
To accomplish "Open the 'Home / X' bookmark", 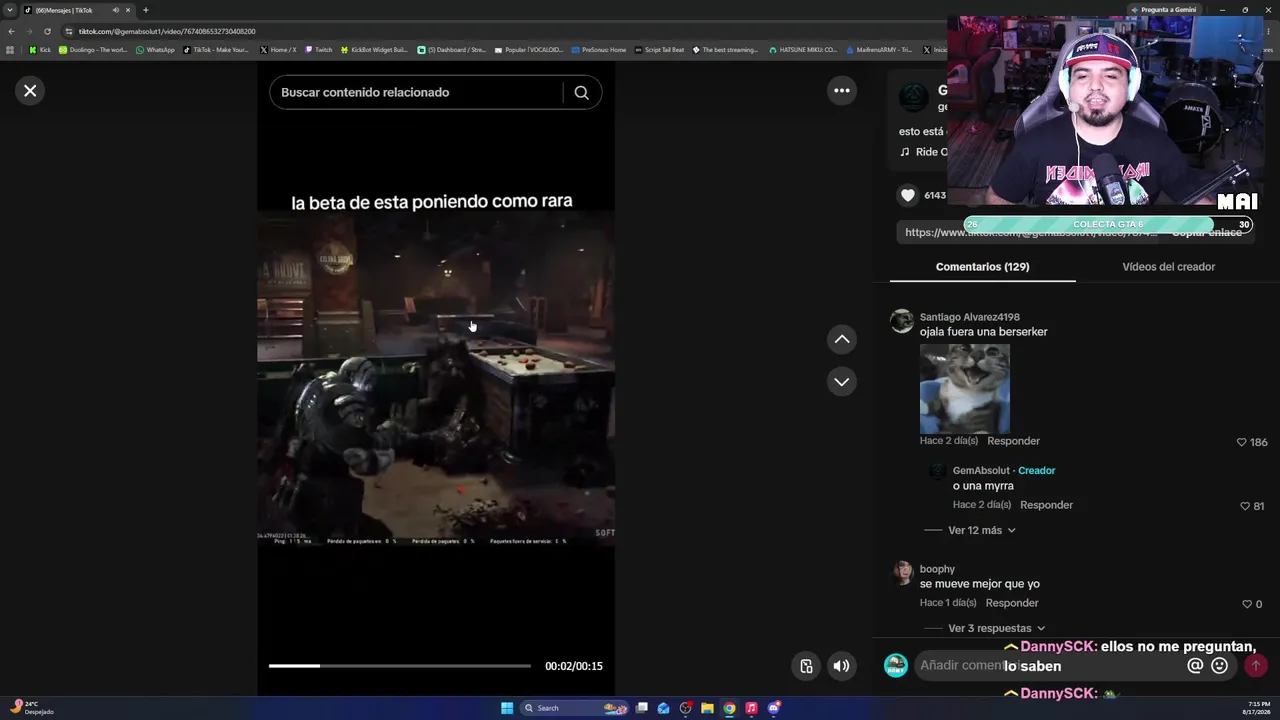I will [278, 50].
